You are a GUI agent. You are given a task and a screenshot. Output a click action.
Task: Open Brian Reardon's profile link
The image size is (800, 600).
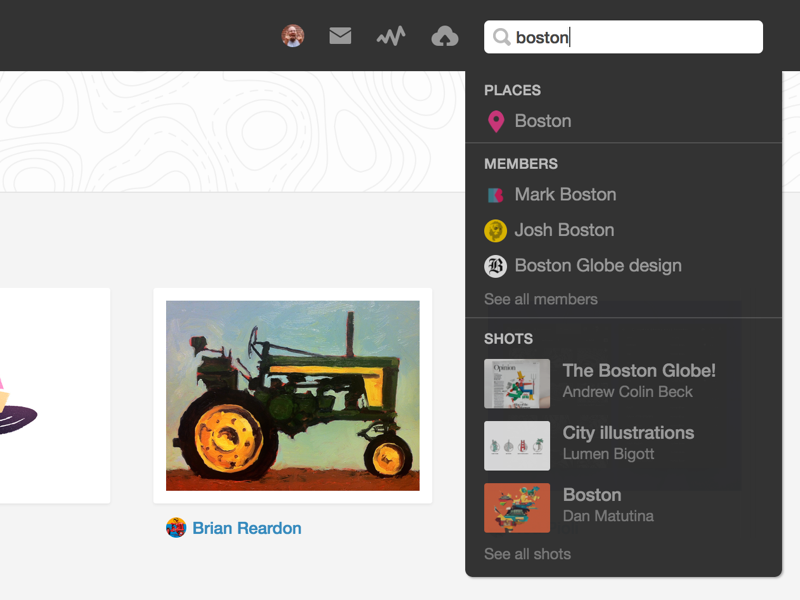pyautogui.click(x=247, y=528)
